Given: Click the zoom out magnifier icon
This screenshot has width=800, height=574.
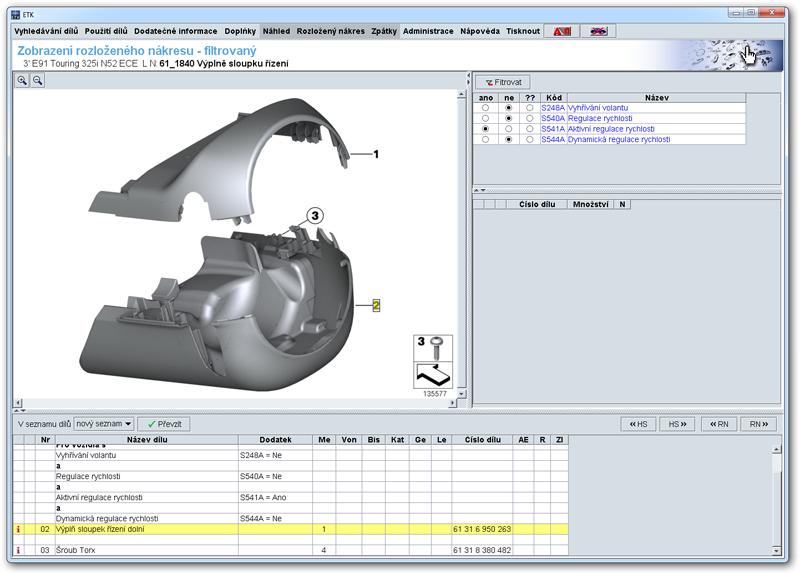Looking at the screenshot, I should (38, 81).
